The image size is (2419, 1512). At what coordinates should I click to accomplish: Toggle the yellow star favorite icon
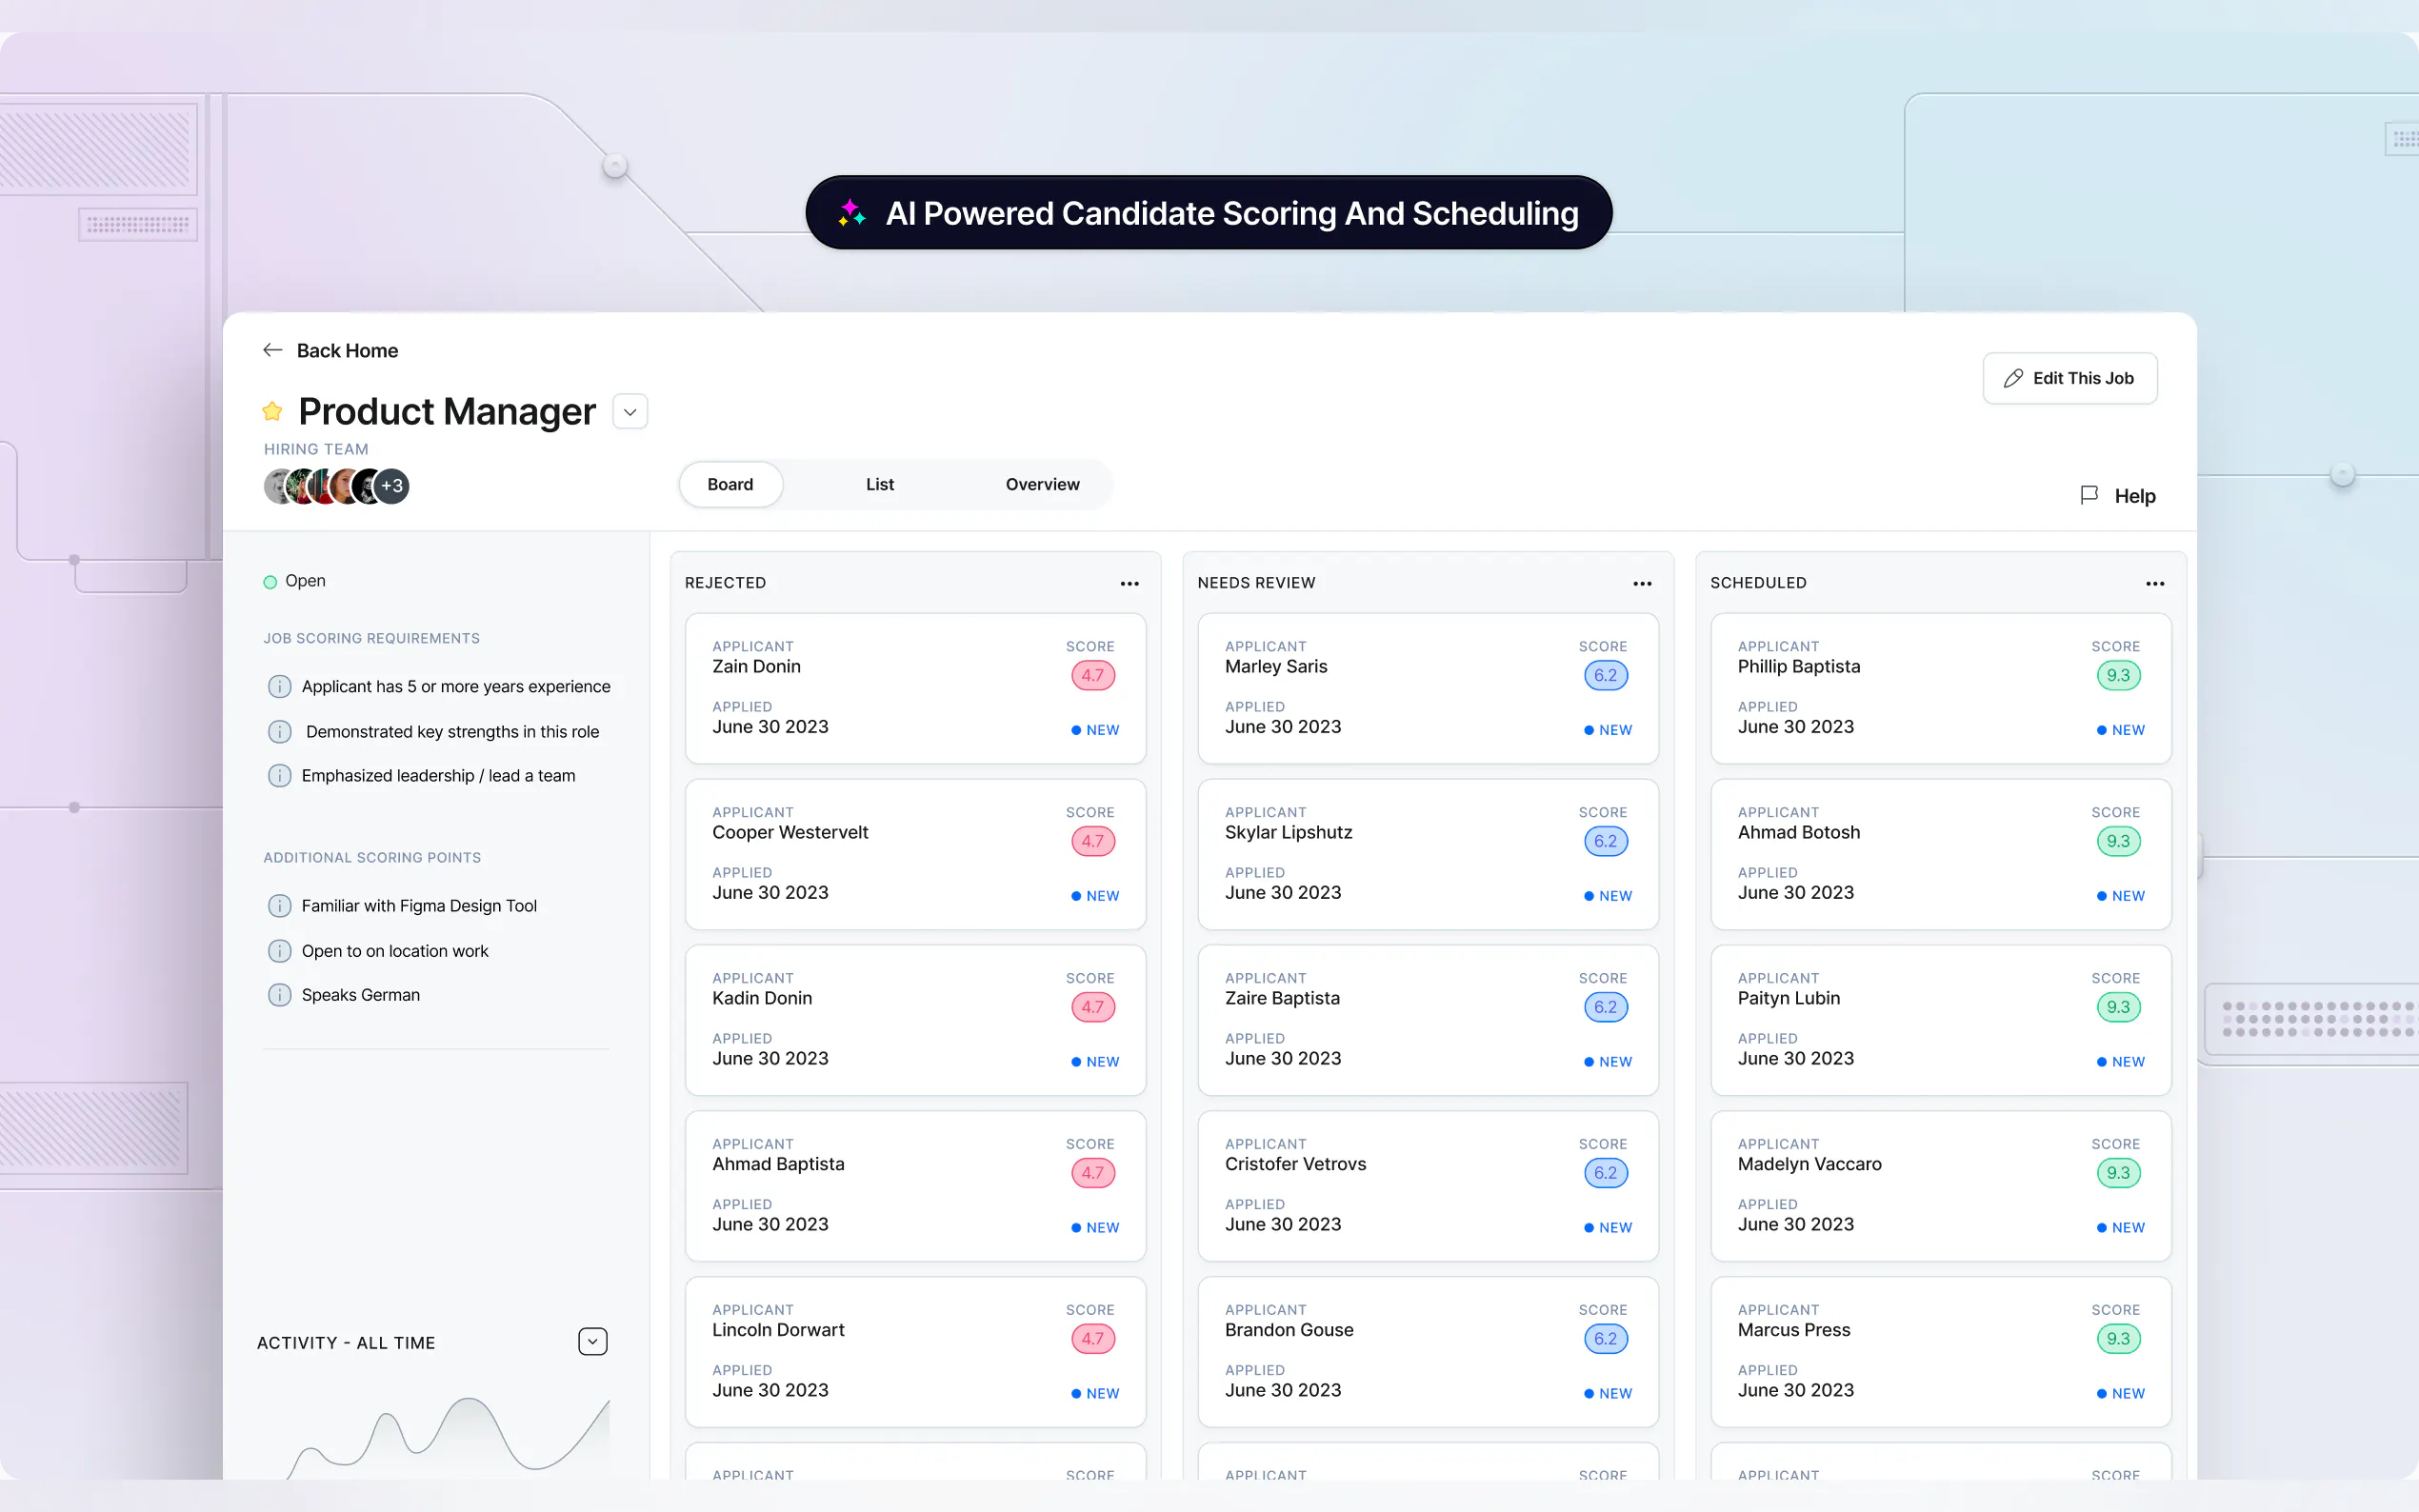[272, 411]
